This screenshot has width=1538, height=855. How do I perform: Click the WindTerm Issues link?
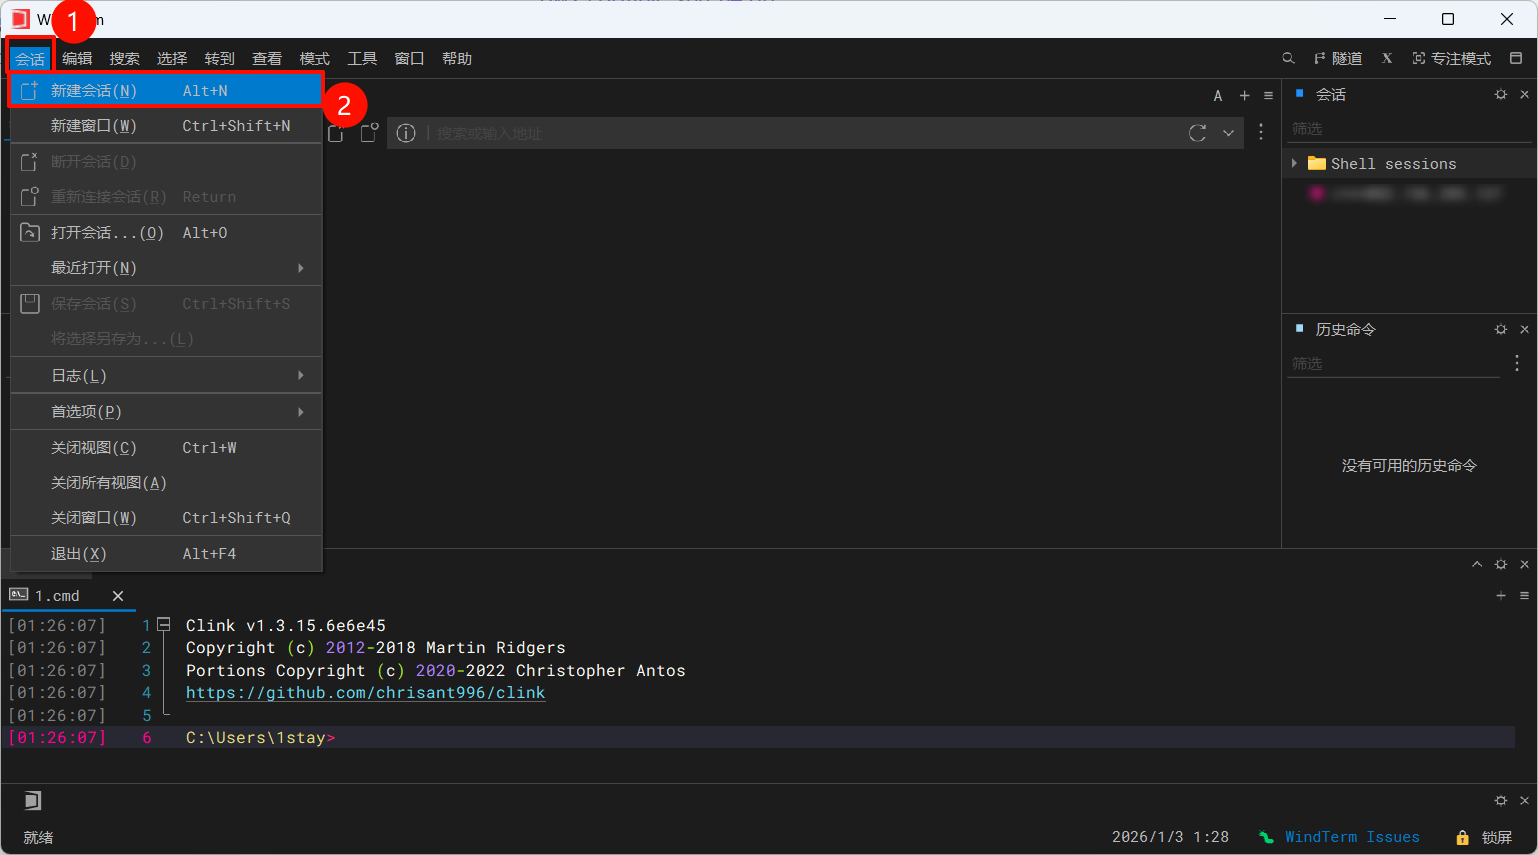[x=1351, y=837]
